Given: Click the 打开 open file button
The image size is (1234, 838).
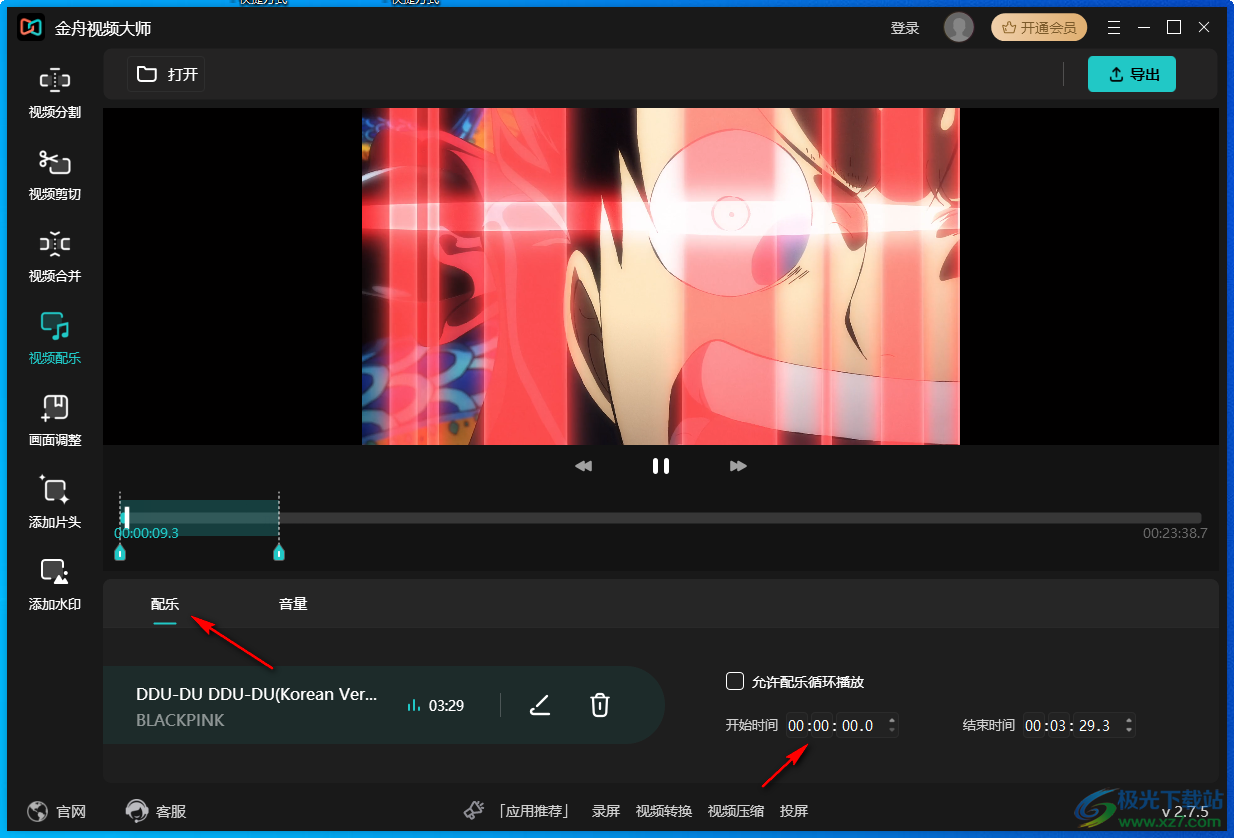Looking at the screenshot, I should click(167, 74).
